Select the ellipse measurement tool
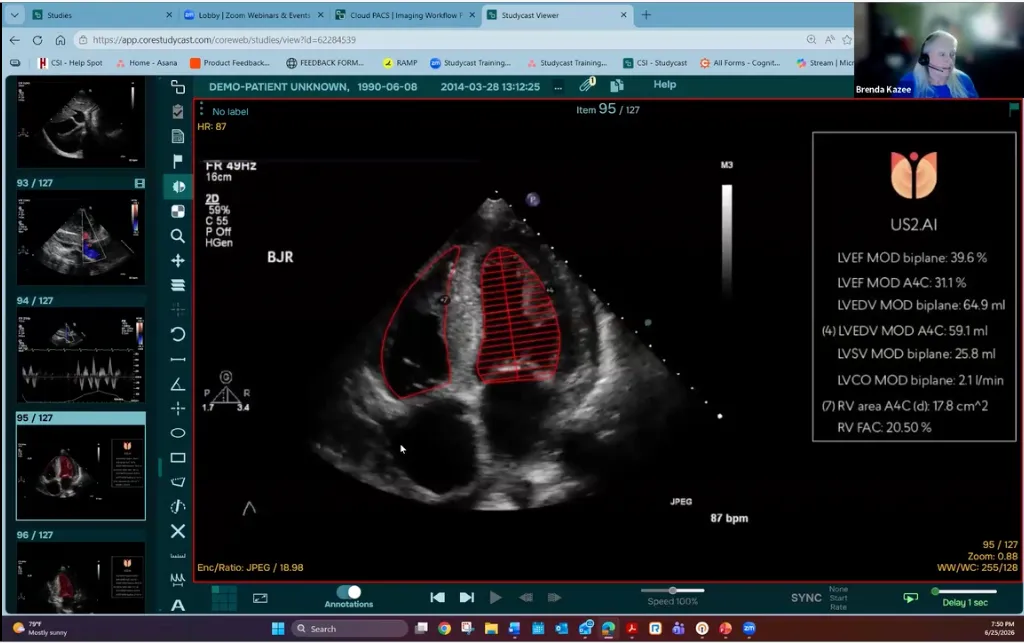Viewport: 1024px width, 643px height. pos(178,433)
